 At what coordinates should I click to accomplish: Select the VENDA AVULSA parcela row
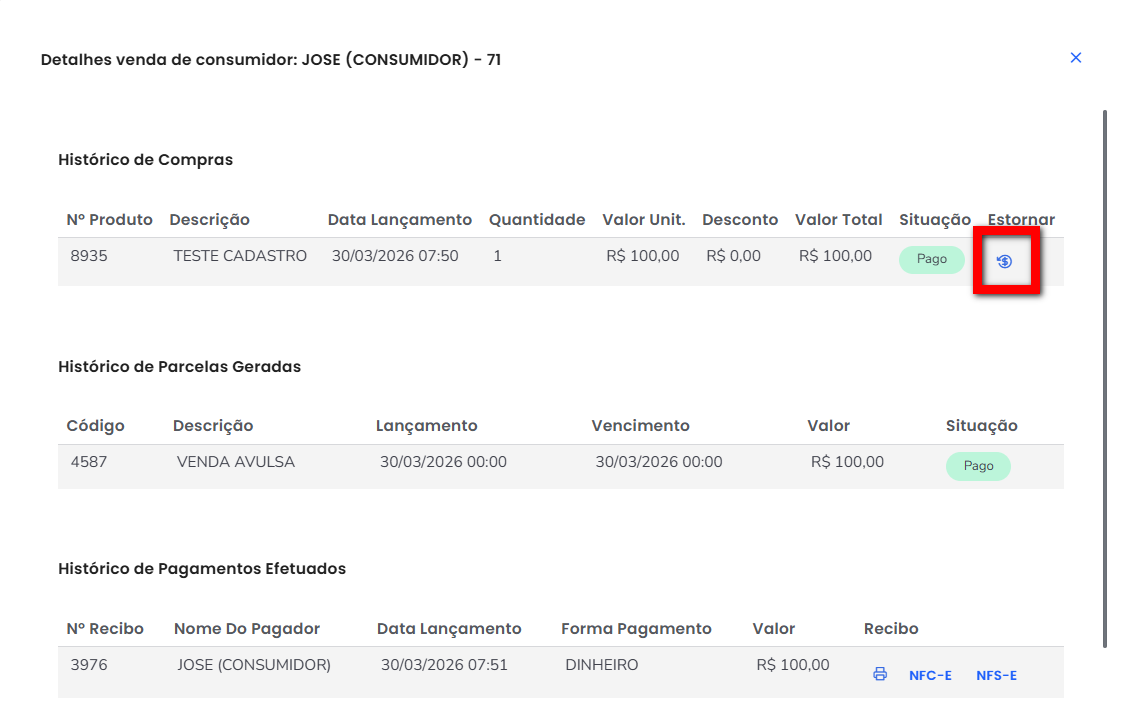(236, 462)
